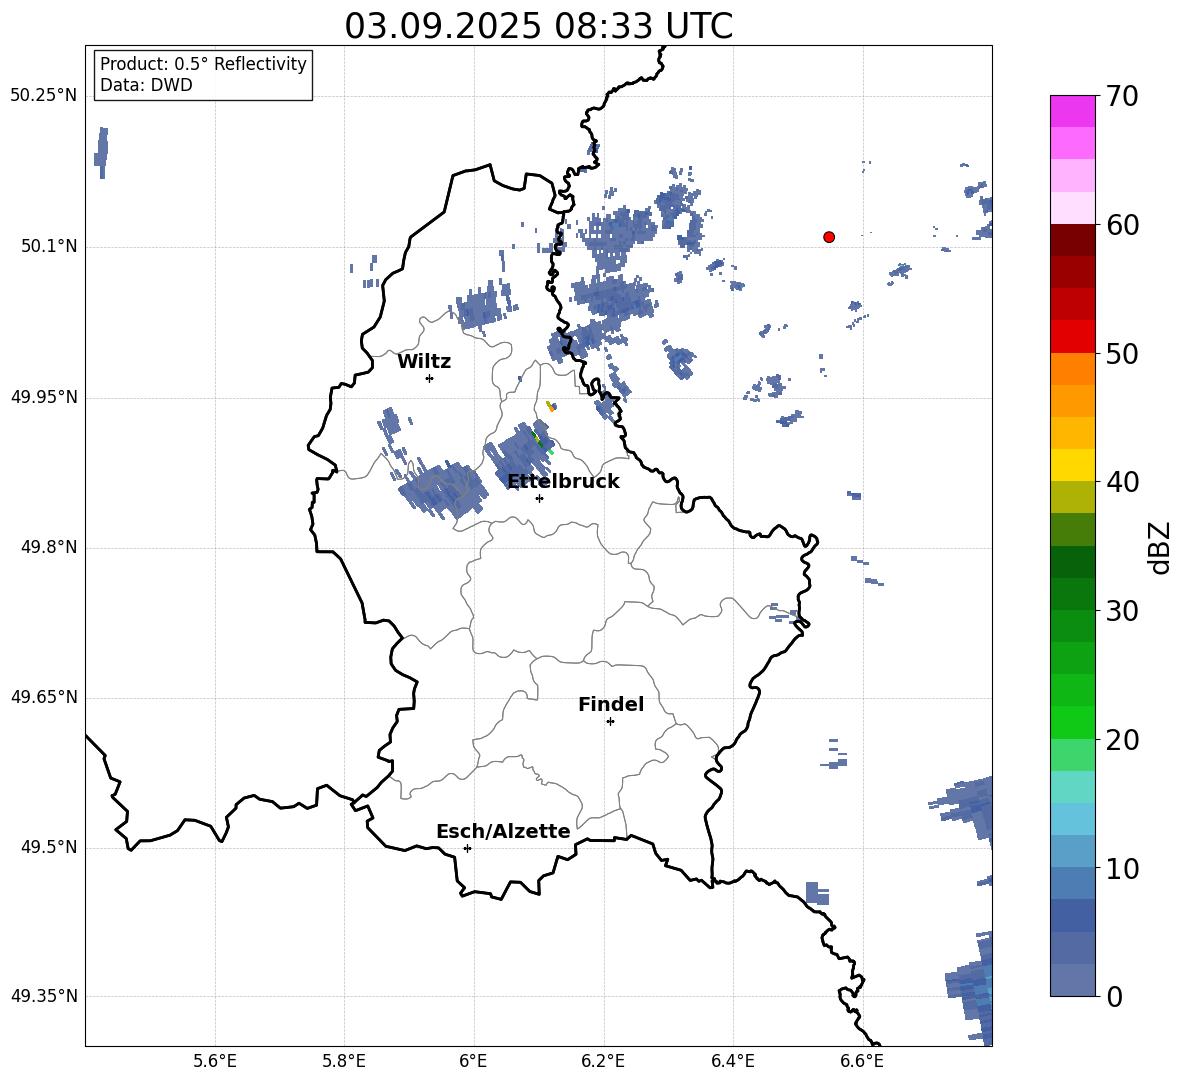Image resolution: width=1184 pixels, height=1081 pixels.
Task: Click the 'Product: 0.5° Reflectivity' text
Action: [203, 64]
